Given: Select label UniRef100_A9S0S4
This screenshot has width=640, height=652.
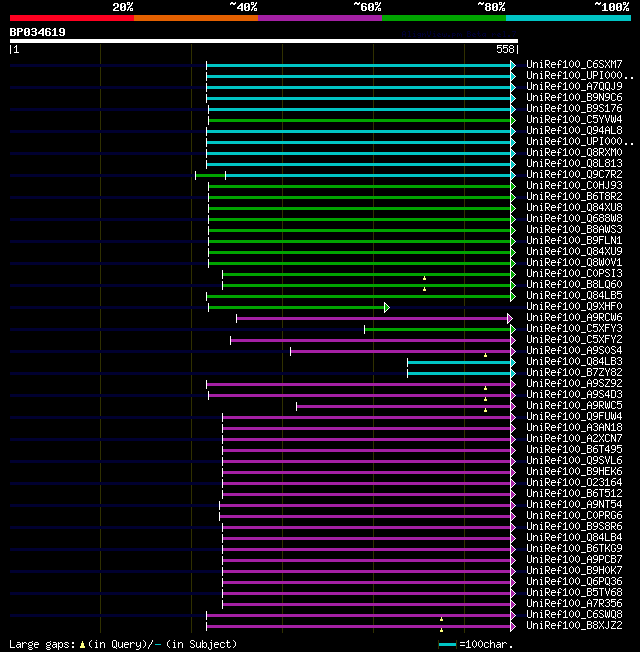Looking at the screenshot, I should coord(574,351).
